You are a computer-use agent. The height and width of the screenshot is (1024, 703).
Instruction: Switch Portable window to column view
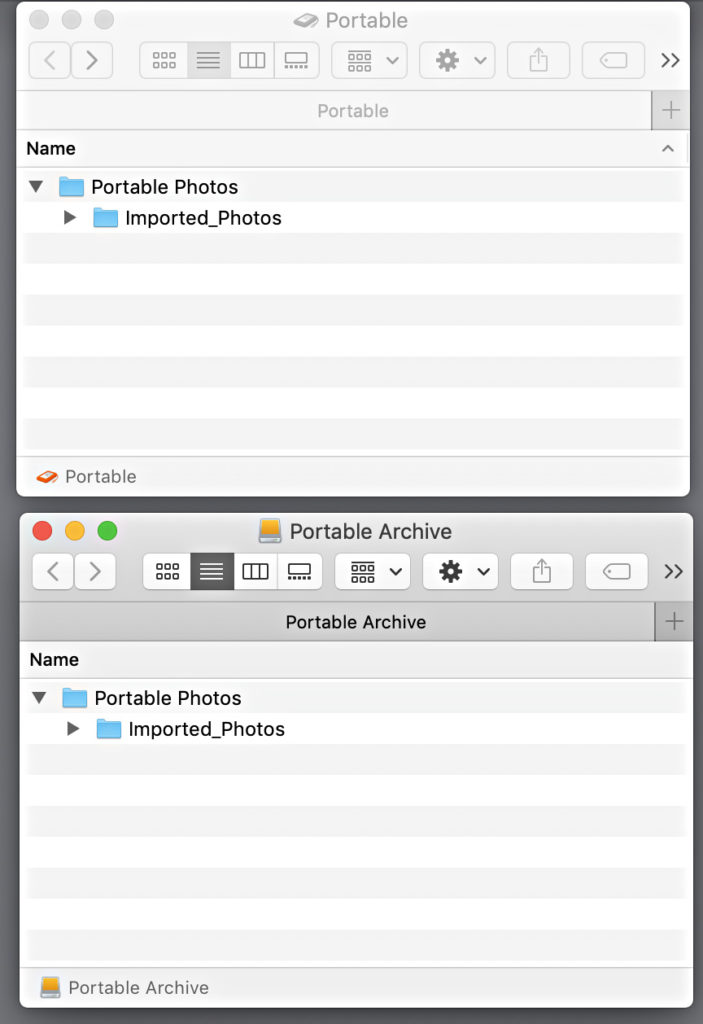(x=252, y=60)
